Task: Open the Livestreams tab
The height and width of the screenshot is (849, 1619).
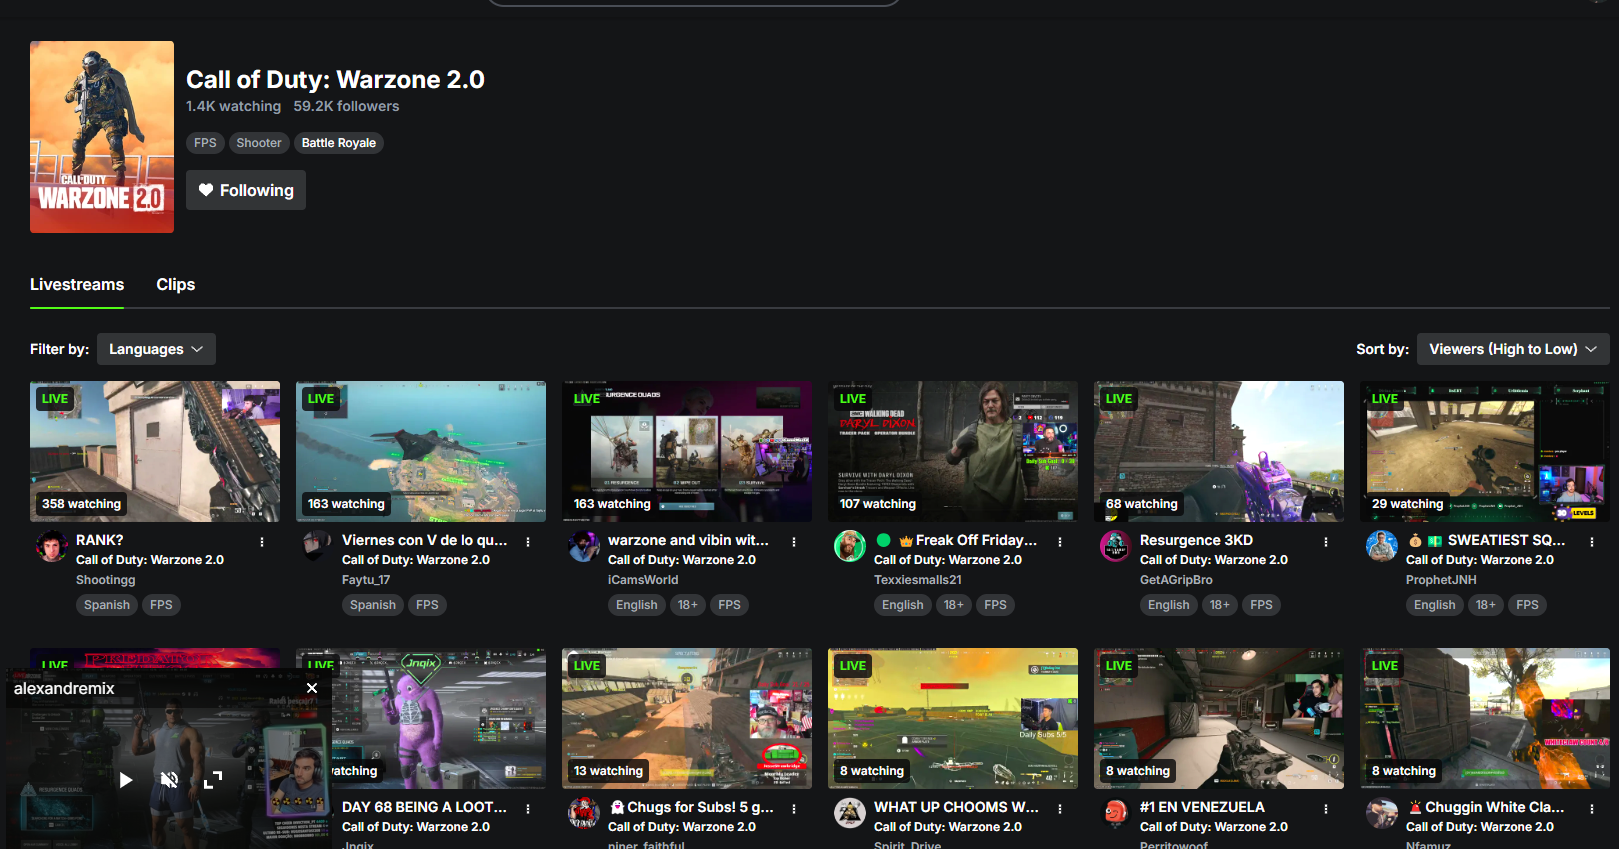Action: 77,285
